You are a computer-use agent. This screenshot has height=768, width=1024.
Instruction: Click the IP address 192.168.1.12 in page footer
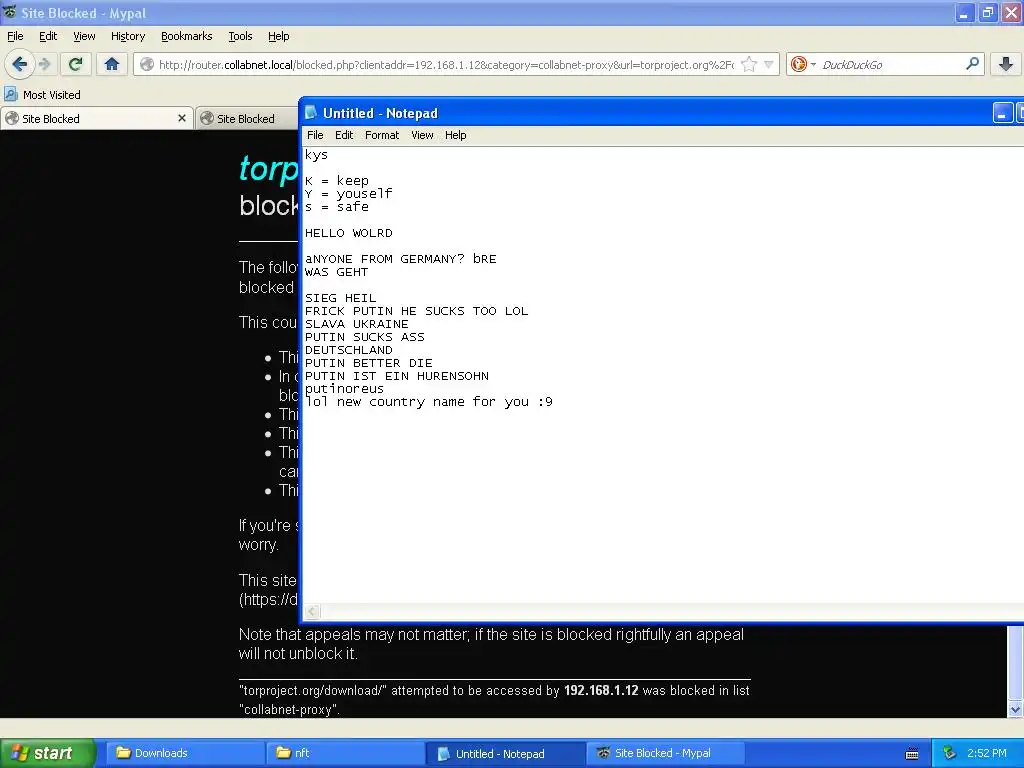tap(601, 690)
